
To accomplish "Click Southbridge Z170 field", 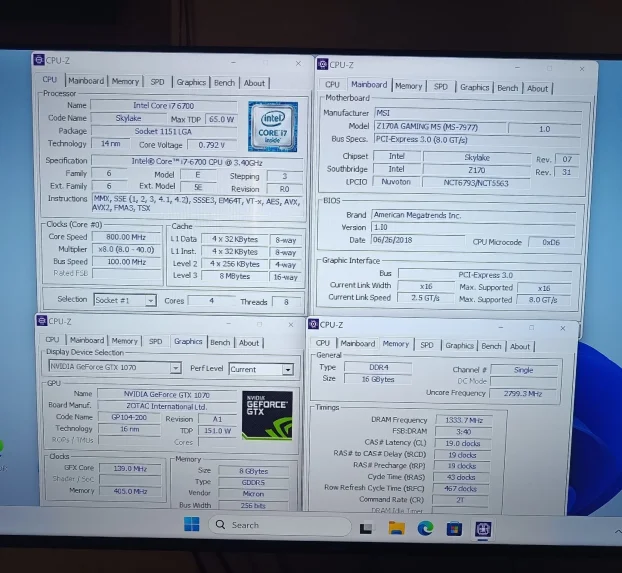I will tap(476, 170).
